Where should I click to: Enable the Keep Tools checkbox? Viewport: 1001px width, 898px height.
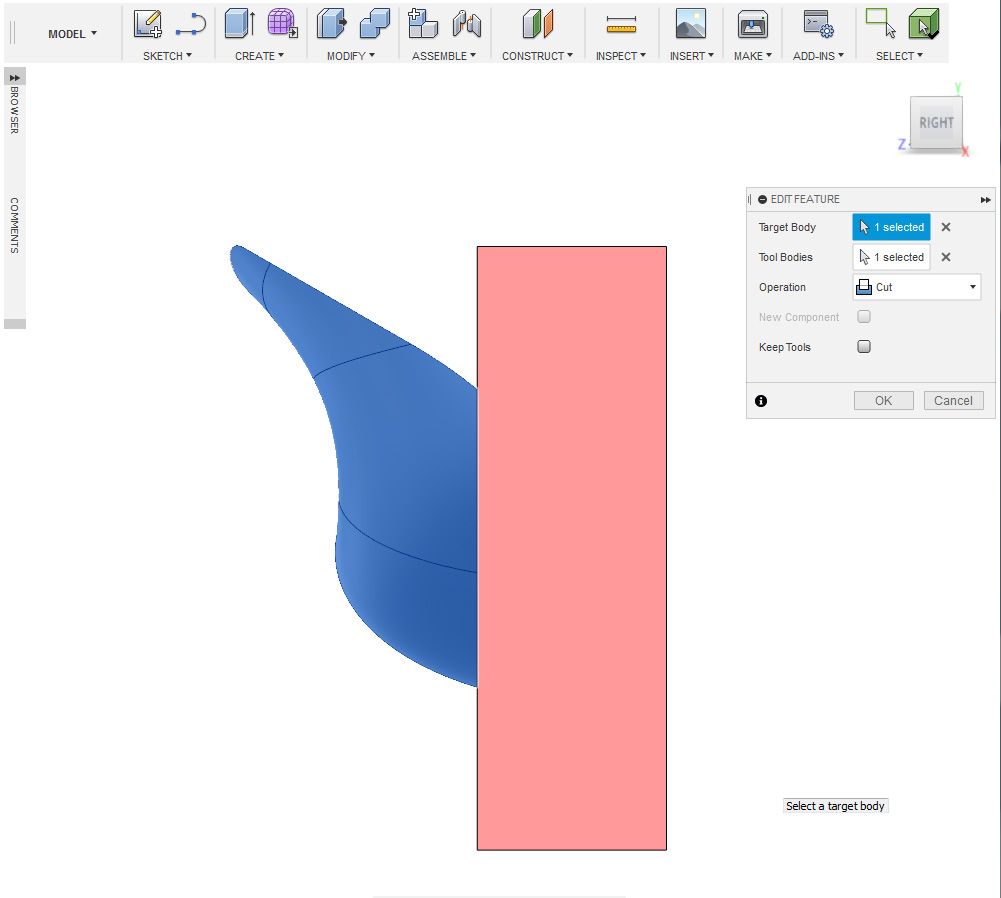click(x=864, y=347)
